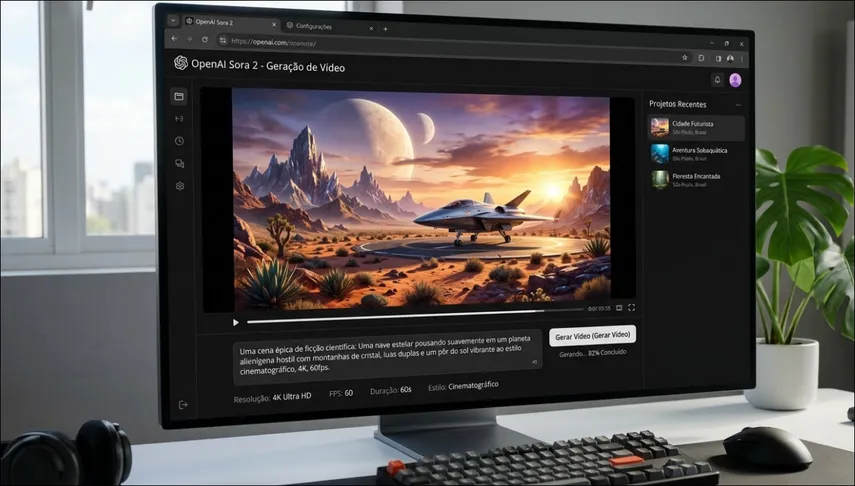Enter fullscreen video mode
Screen dimensions: 855x486
pos(631,308)
